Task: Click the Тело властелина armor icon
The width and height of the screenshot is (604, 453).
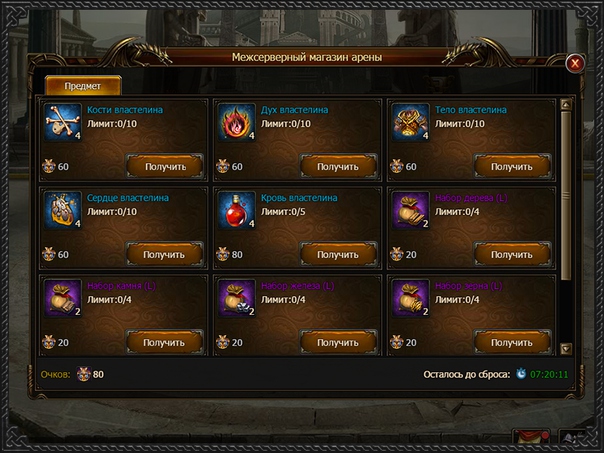Action: [411, 122]
